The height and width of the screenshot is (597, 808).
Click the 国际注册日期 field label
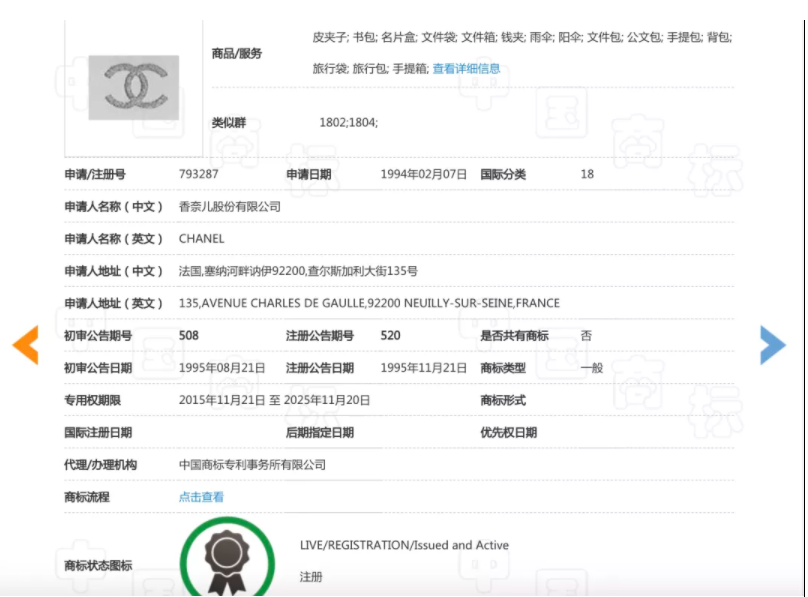[98, 433]
